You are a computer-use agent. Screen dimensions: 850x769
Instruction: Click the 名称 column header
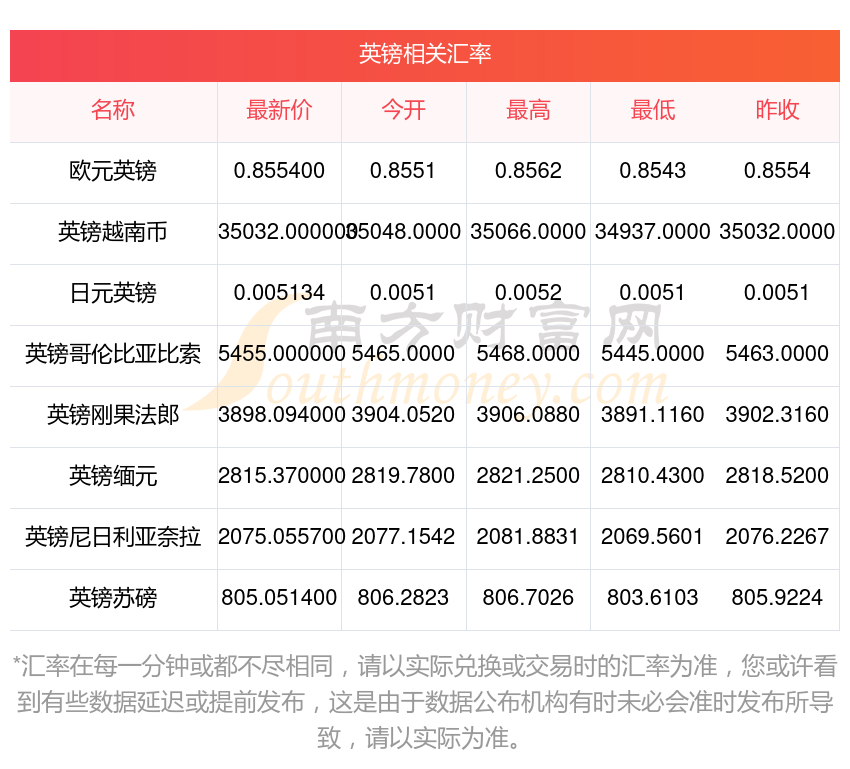(x=113, y=111)
